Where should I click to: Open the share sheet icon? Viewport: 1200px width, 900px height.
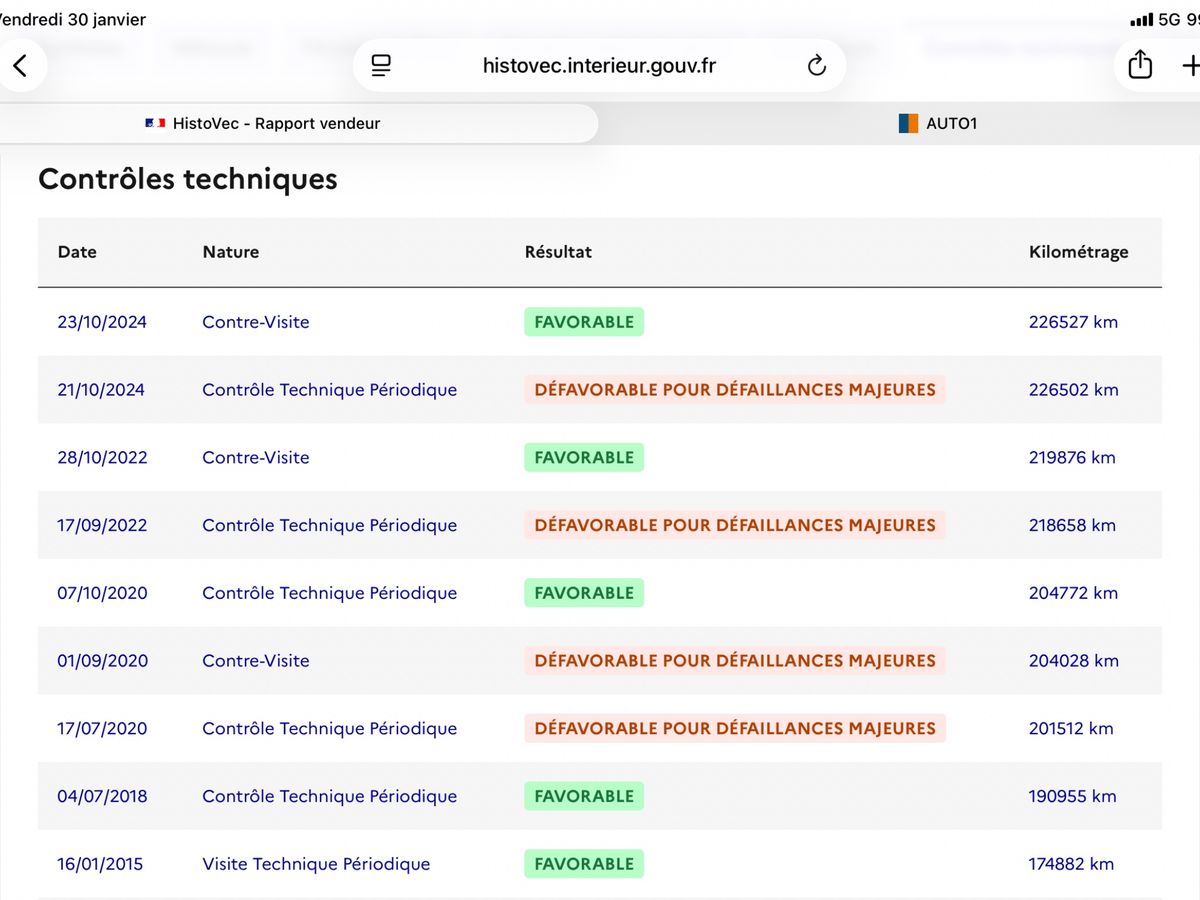click(1140, 65)
